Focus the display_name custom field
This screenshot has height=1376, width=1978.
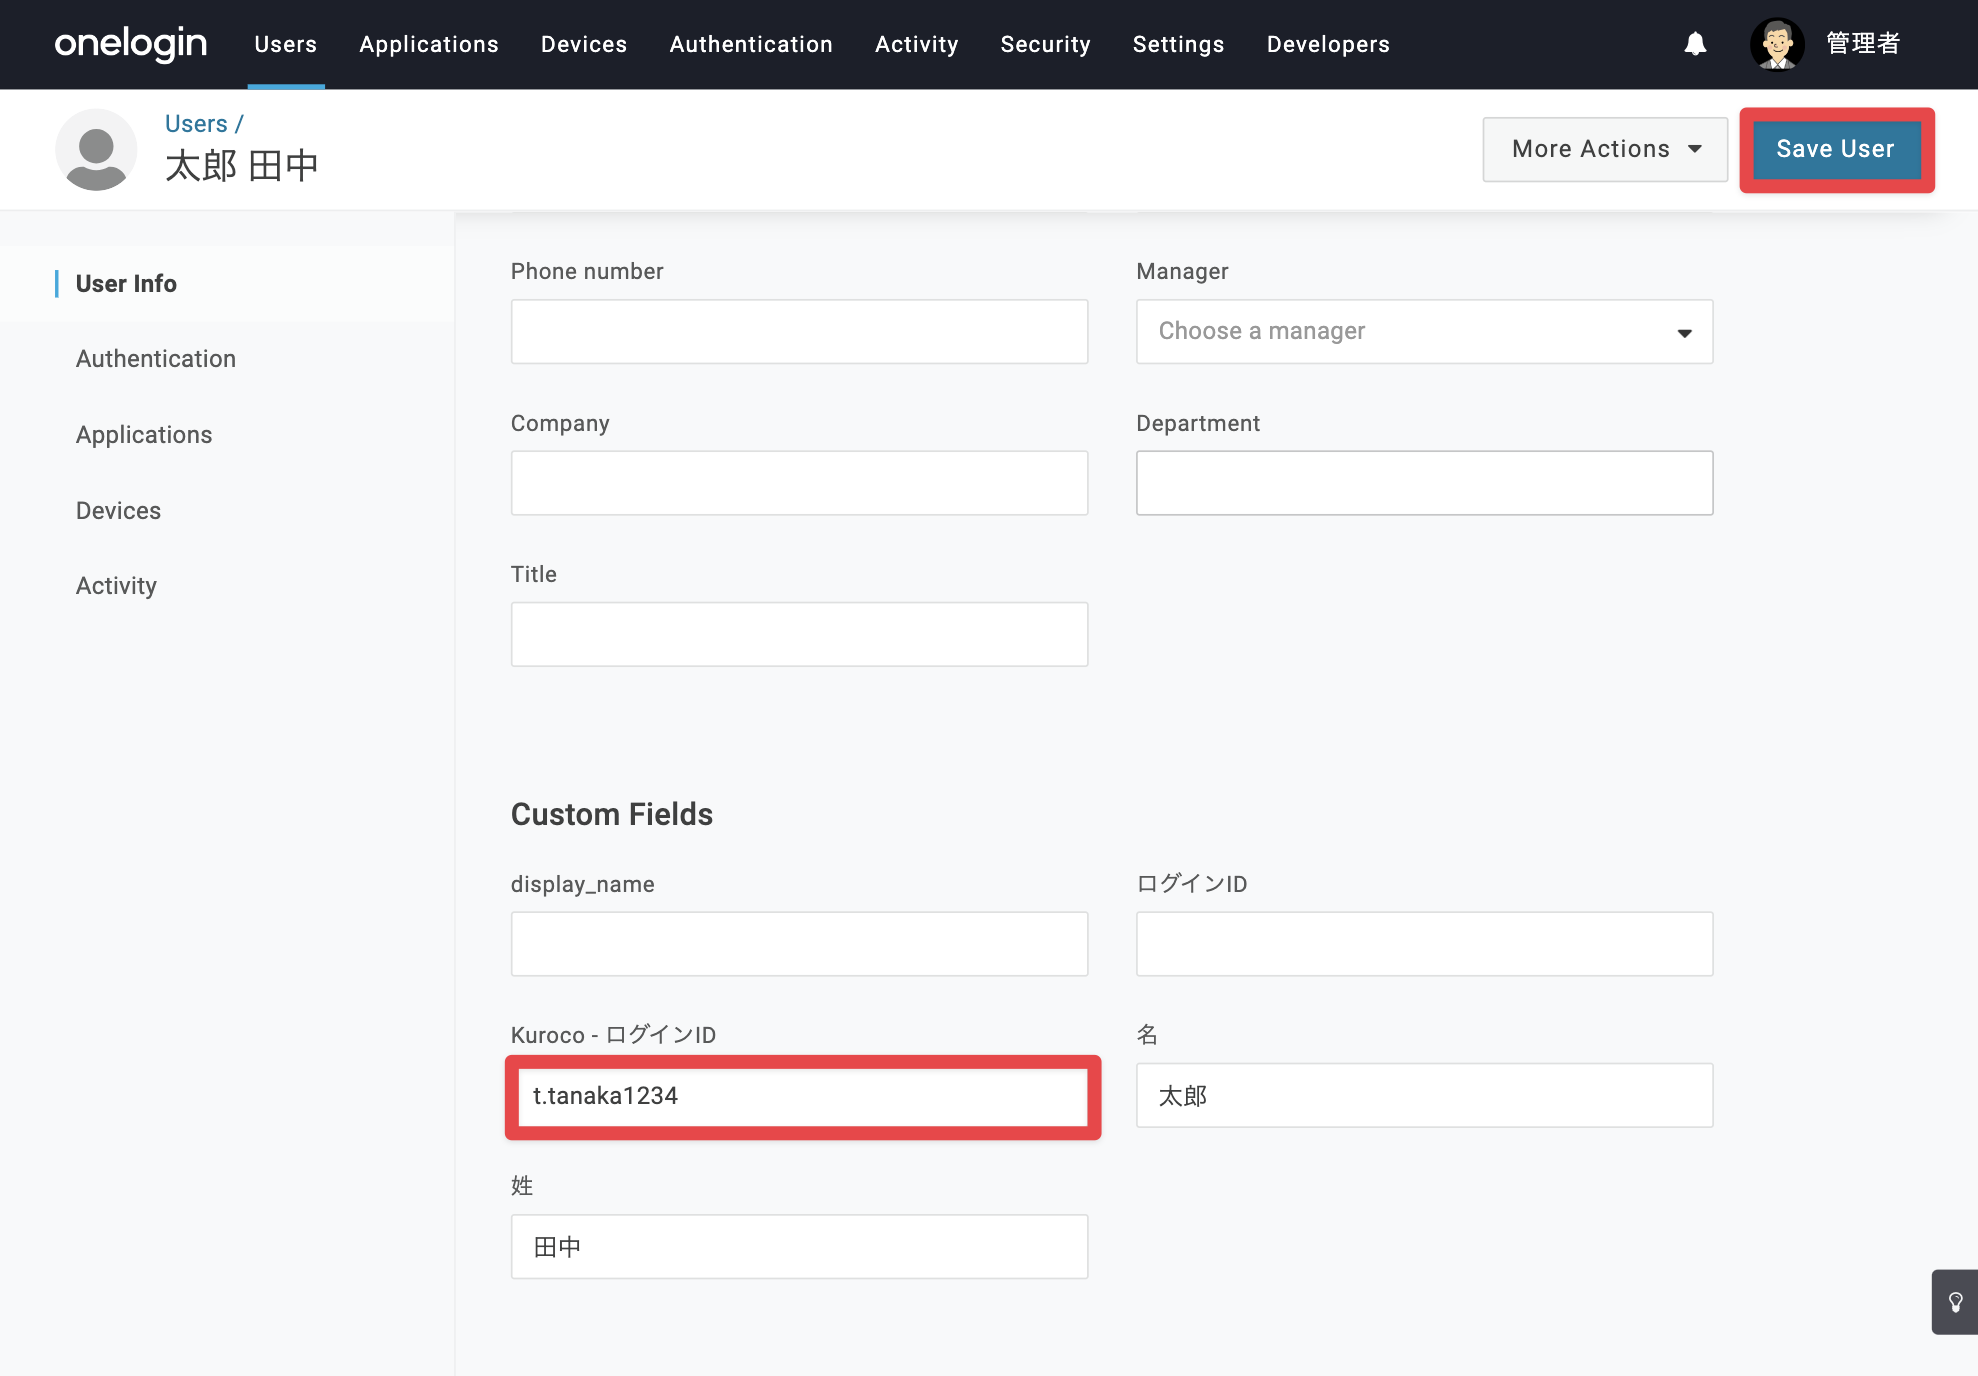[799, 944]
